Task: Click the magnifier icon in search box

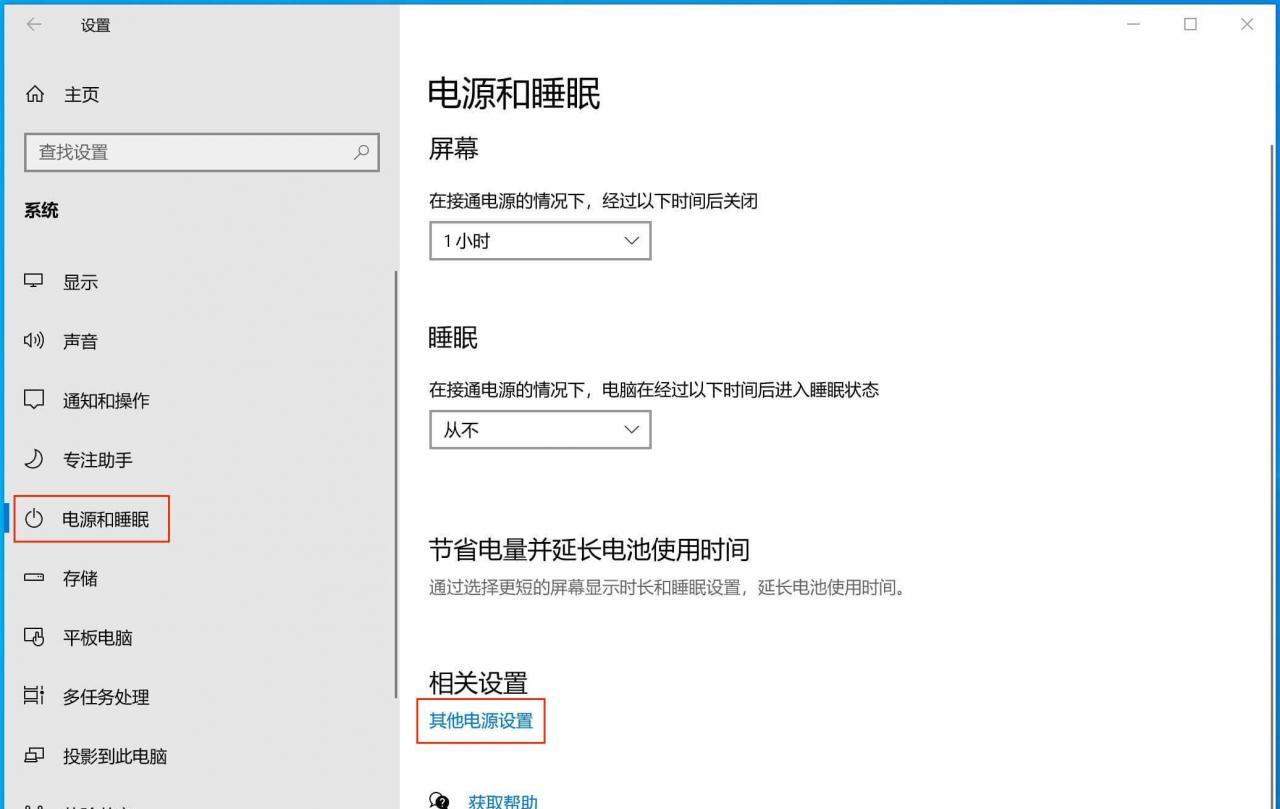Action: tap(361, 152)
